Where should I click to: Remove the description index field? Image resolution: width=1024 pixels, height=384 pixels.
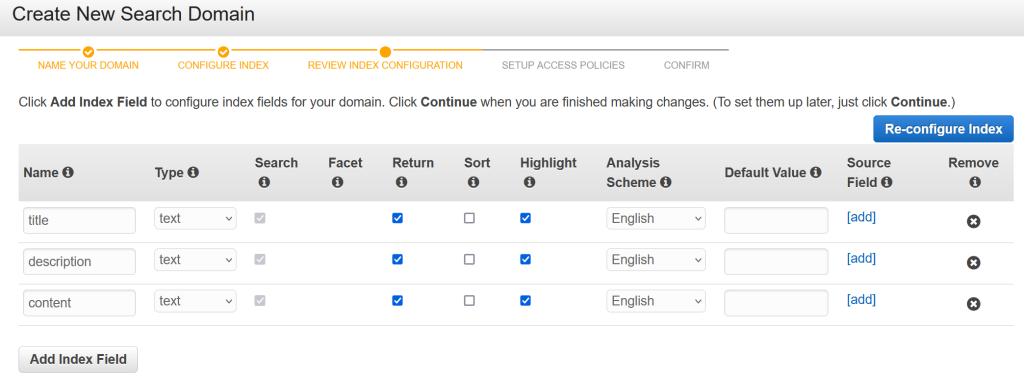coord(973,263)
